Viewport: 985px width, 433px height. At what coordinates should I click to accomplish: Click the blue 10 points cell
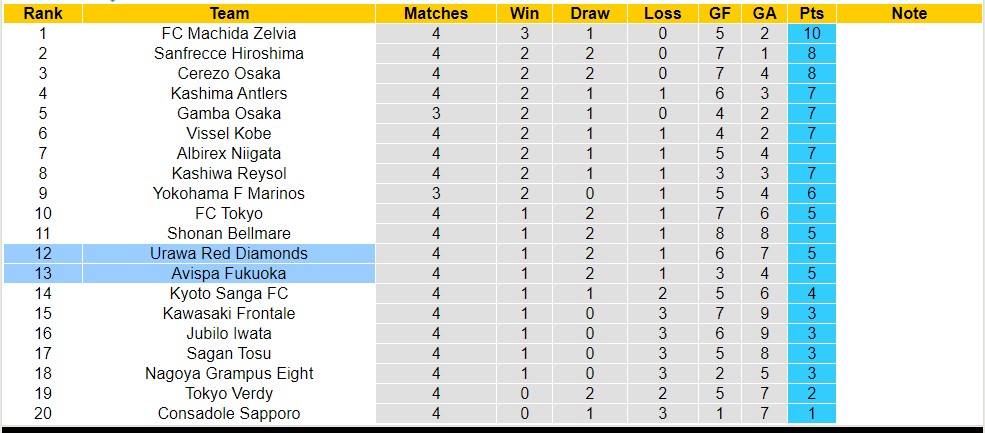click(811, 33)
